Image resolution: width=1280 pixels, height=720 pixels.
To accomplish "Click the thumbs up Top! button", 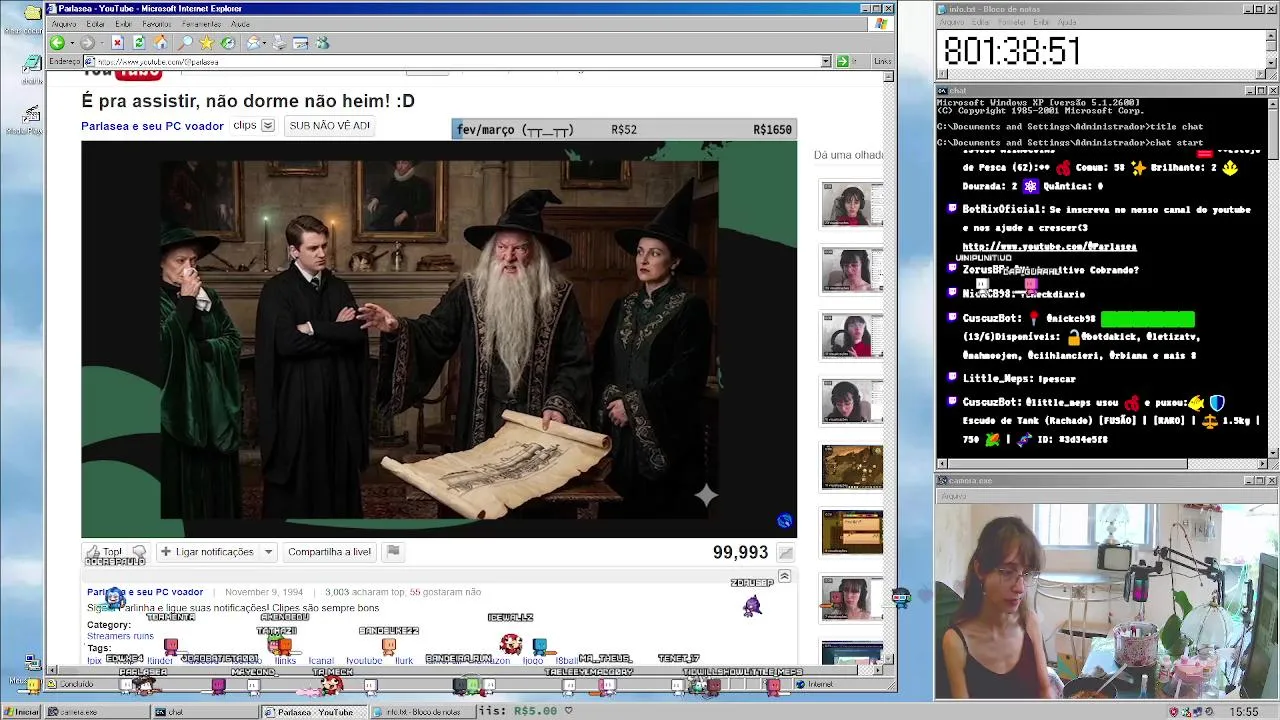I will coord(104,552).
